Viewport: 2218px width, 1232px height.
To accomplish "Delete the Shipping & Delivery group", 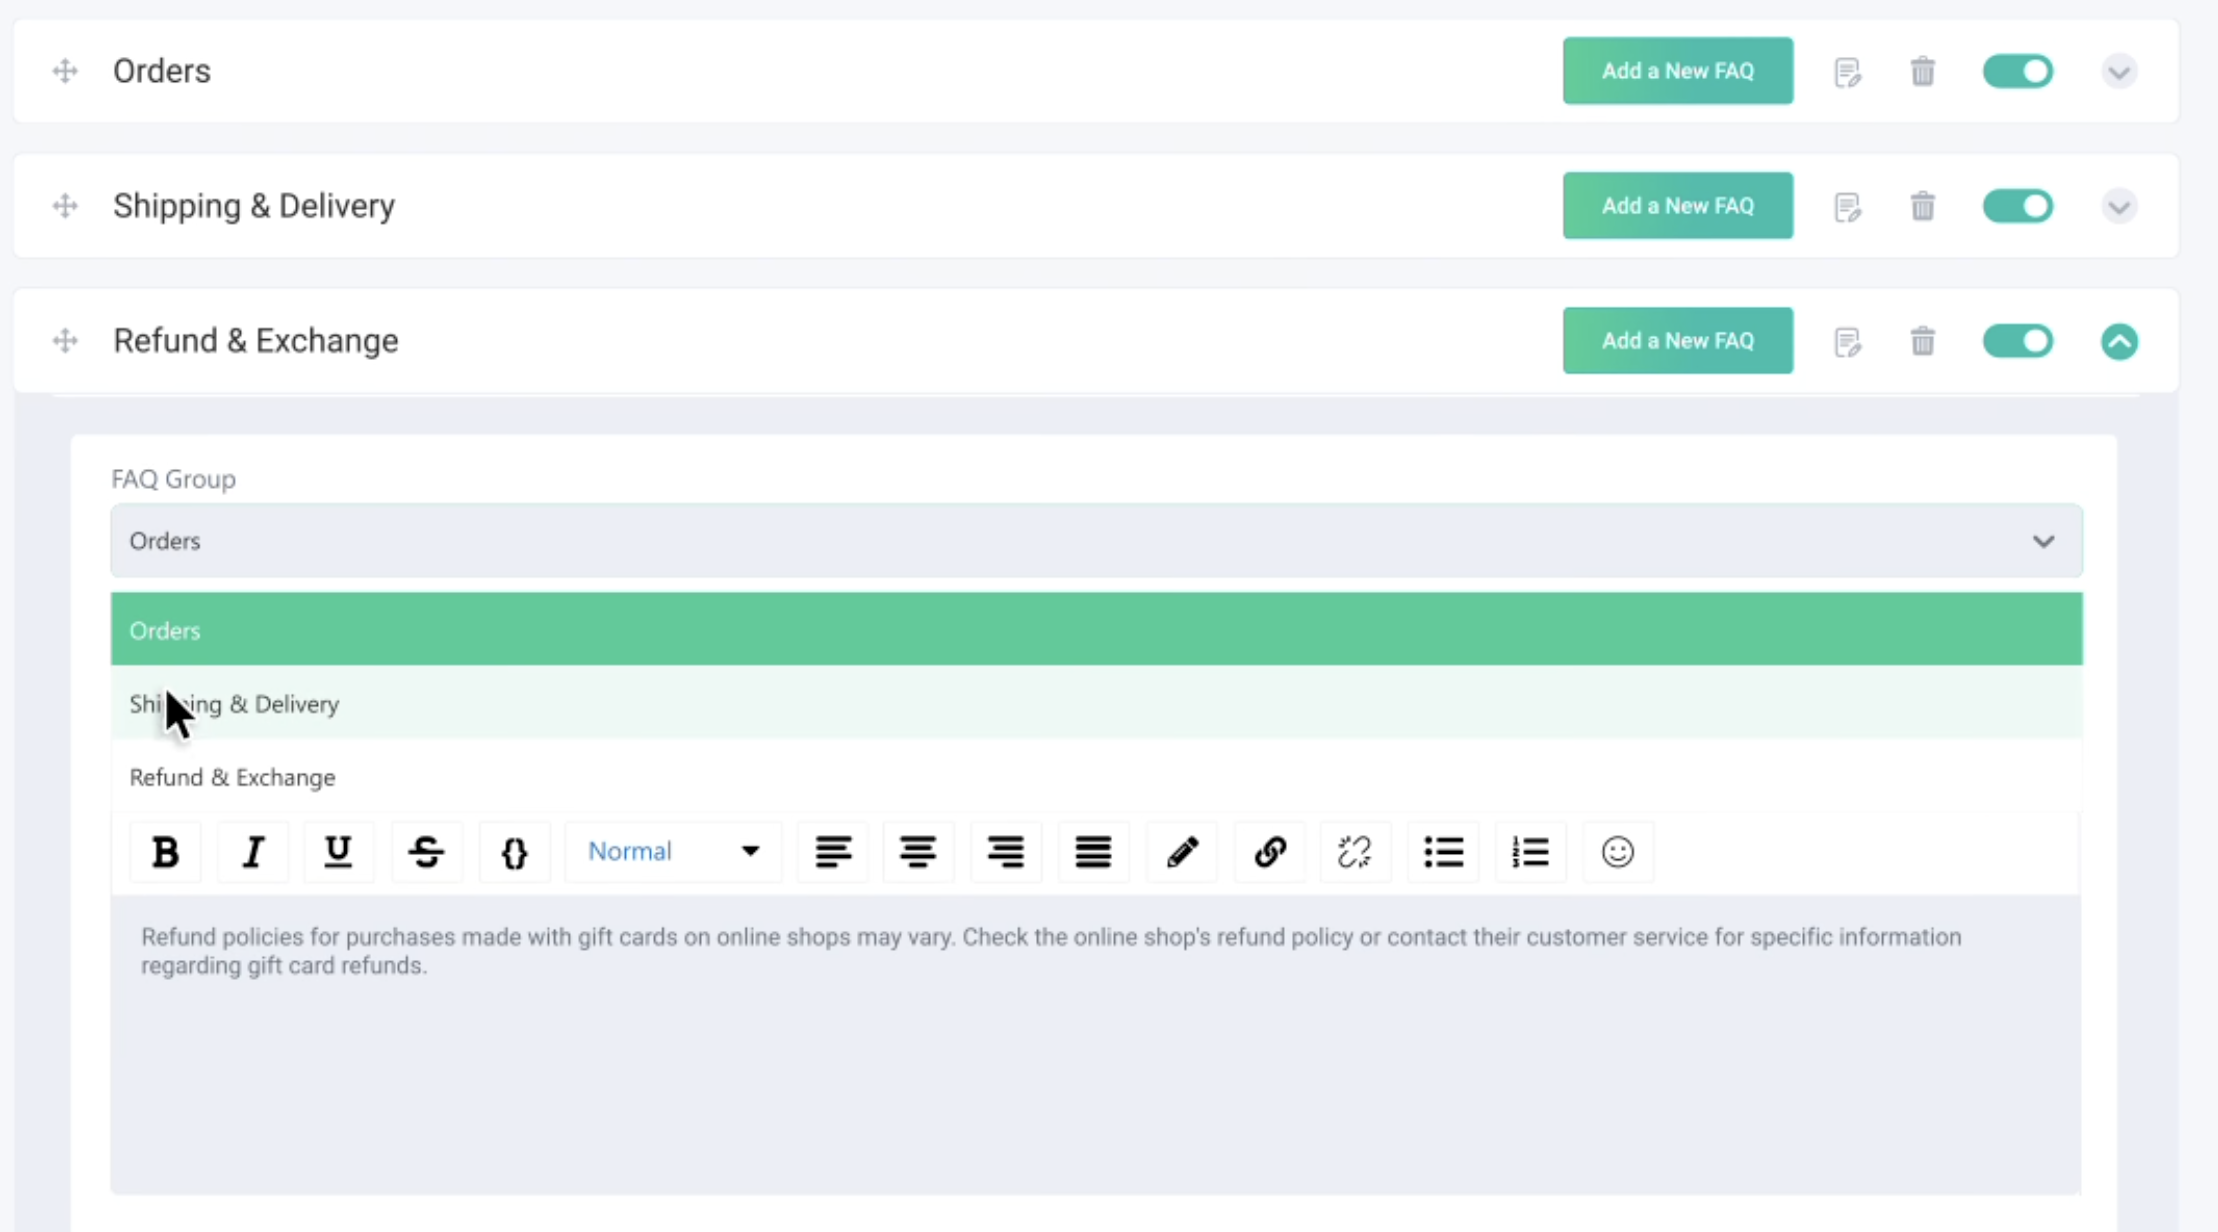I will [x=1922, y=206].
